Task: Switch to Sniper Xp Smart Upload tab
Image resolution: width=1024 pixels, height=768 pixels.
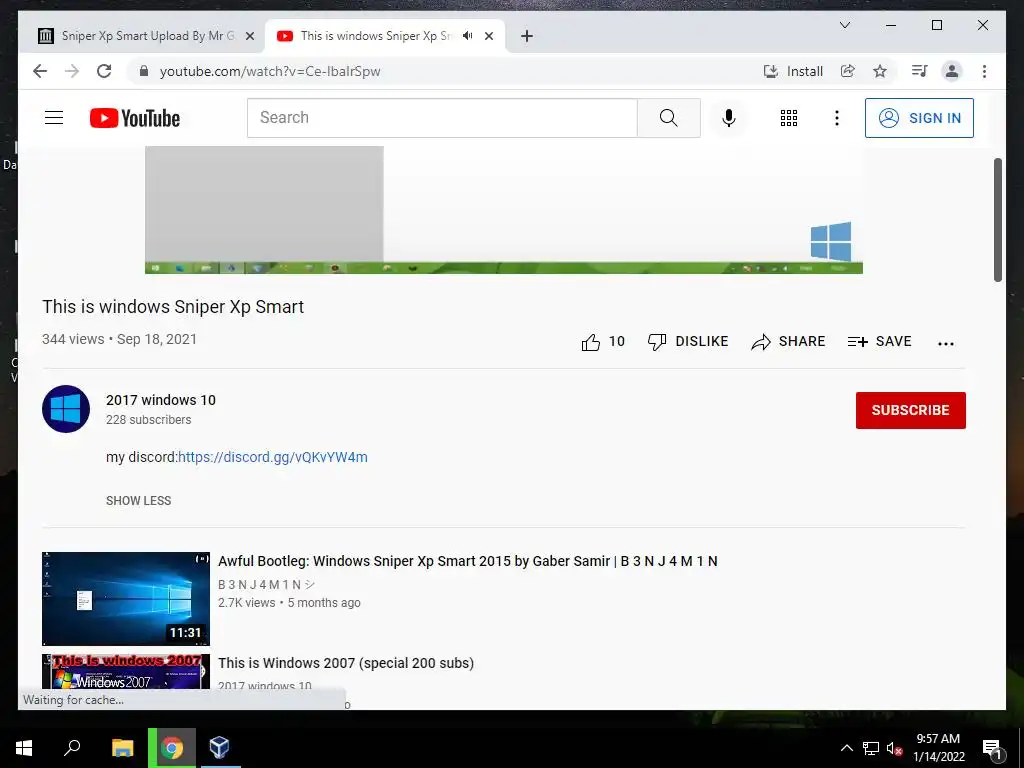Action: [x=144, y=36]
